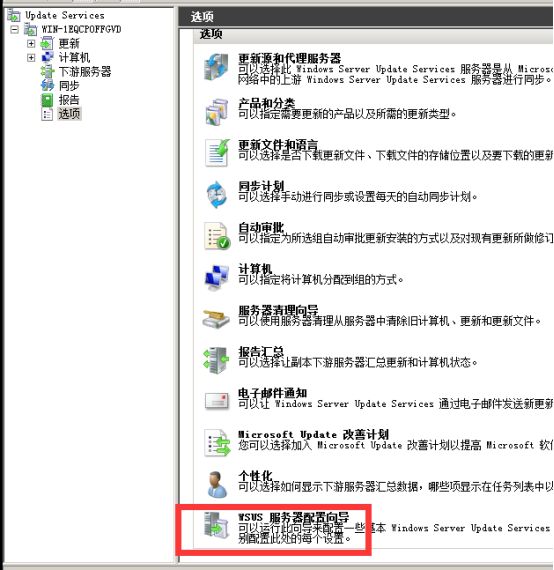The width and height of the screenshot is (554, 570).
Task: Open 更新源和代理服务器 option
Action: (290, 58)
